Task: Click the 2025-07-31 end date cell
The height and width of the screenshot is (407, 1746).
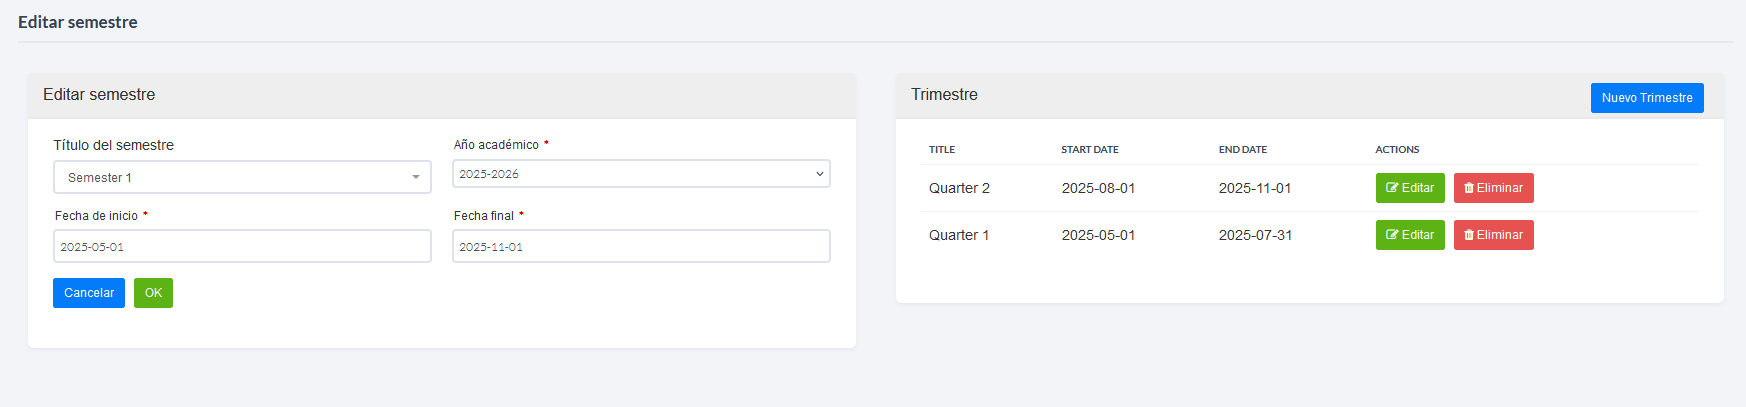Action: [x=1255, y=235]
